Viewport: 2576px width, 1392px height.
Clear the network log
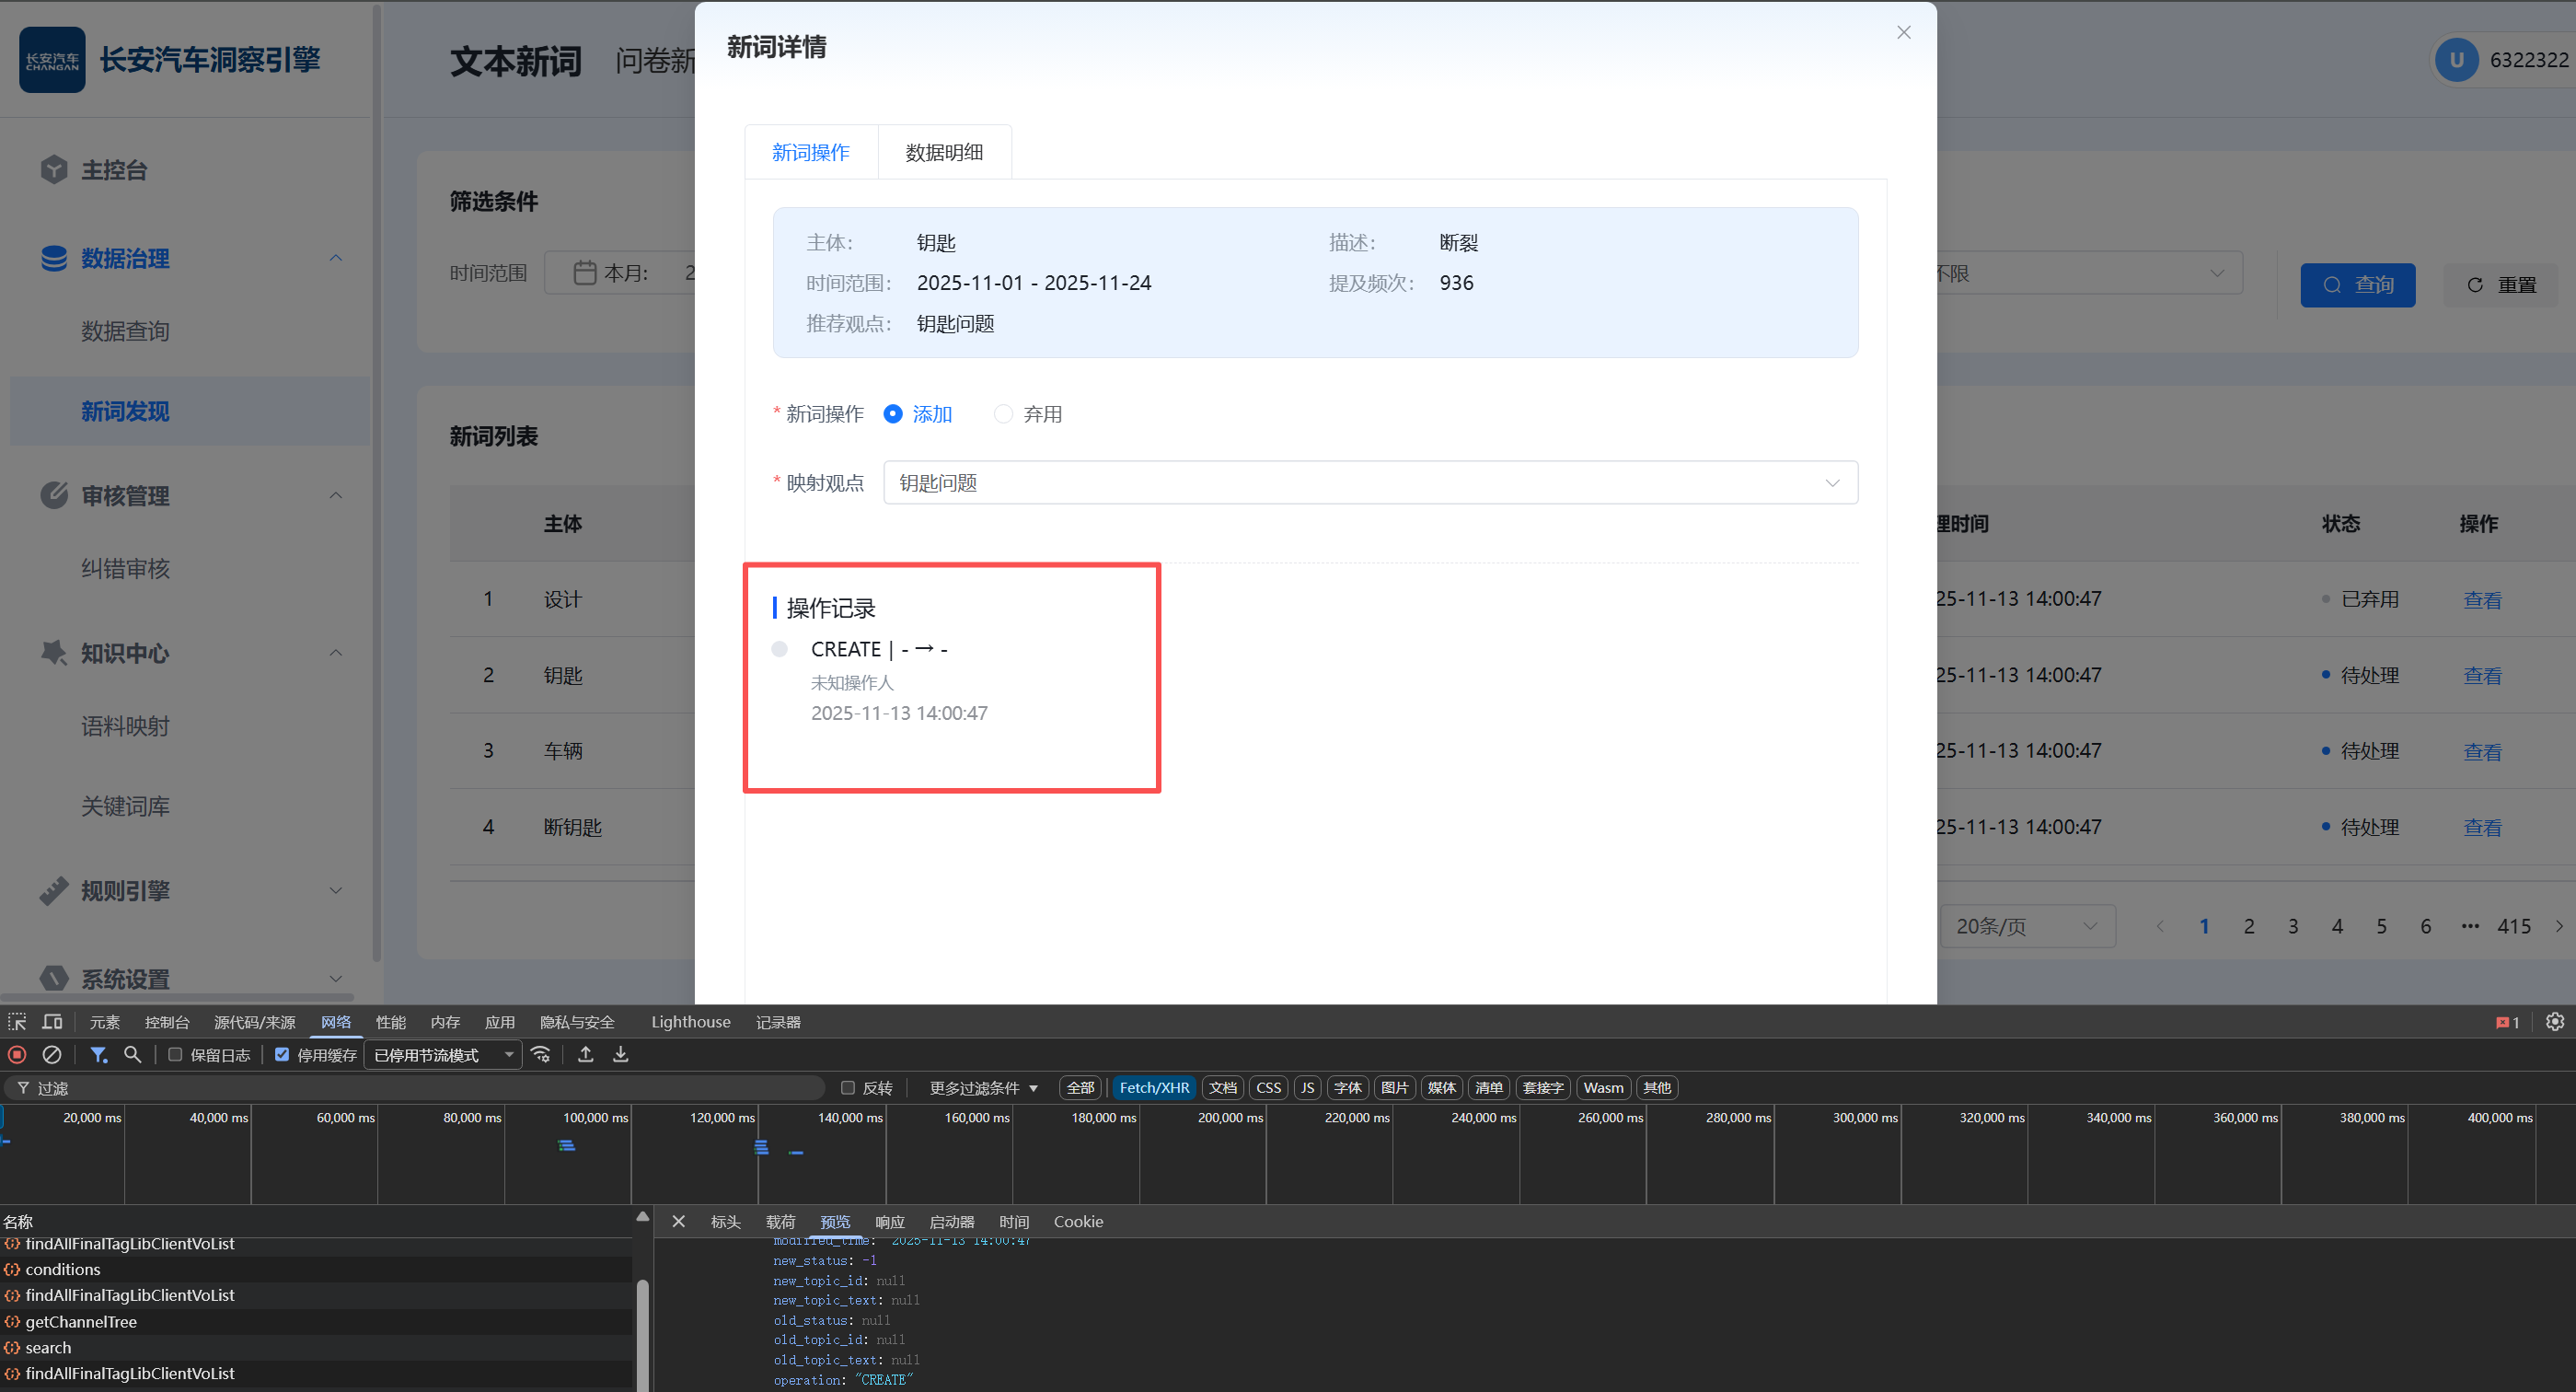[52, 1054]
